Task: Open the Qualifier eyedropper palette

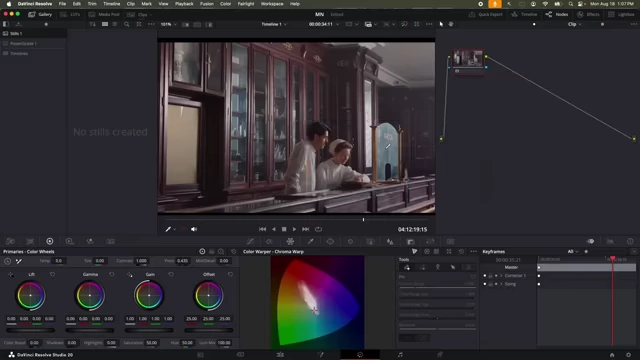Action: (311, 241)
